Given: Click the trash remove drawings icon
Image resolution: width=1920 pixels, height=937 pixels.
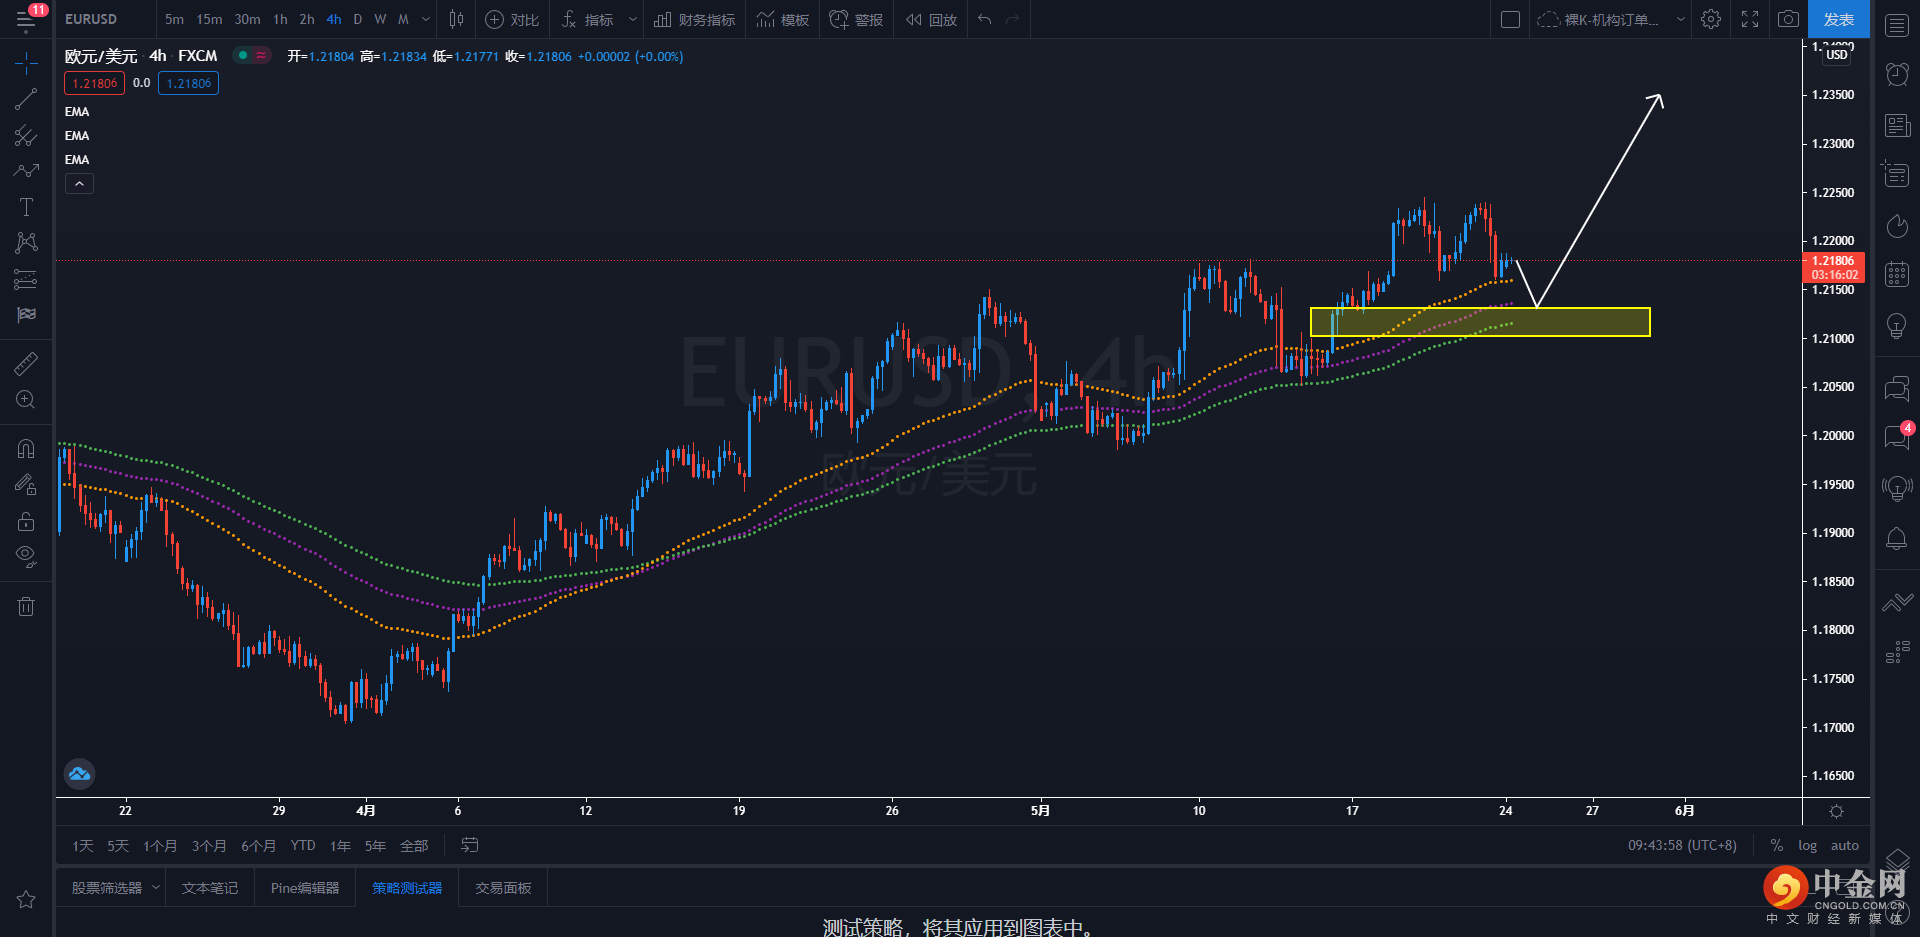Looking at the screenshot, I should pyautogui.click(x=26, y=606).
